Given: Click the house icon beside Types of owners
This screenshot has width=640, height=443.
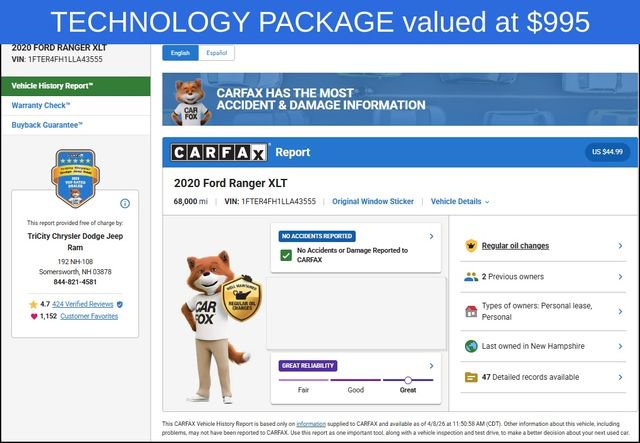Looking at the screenshot, I should pos(471,312).
